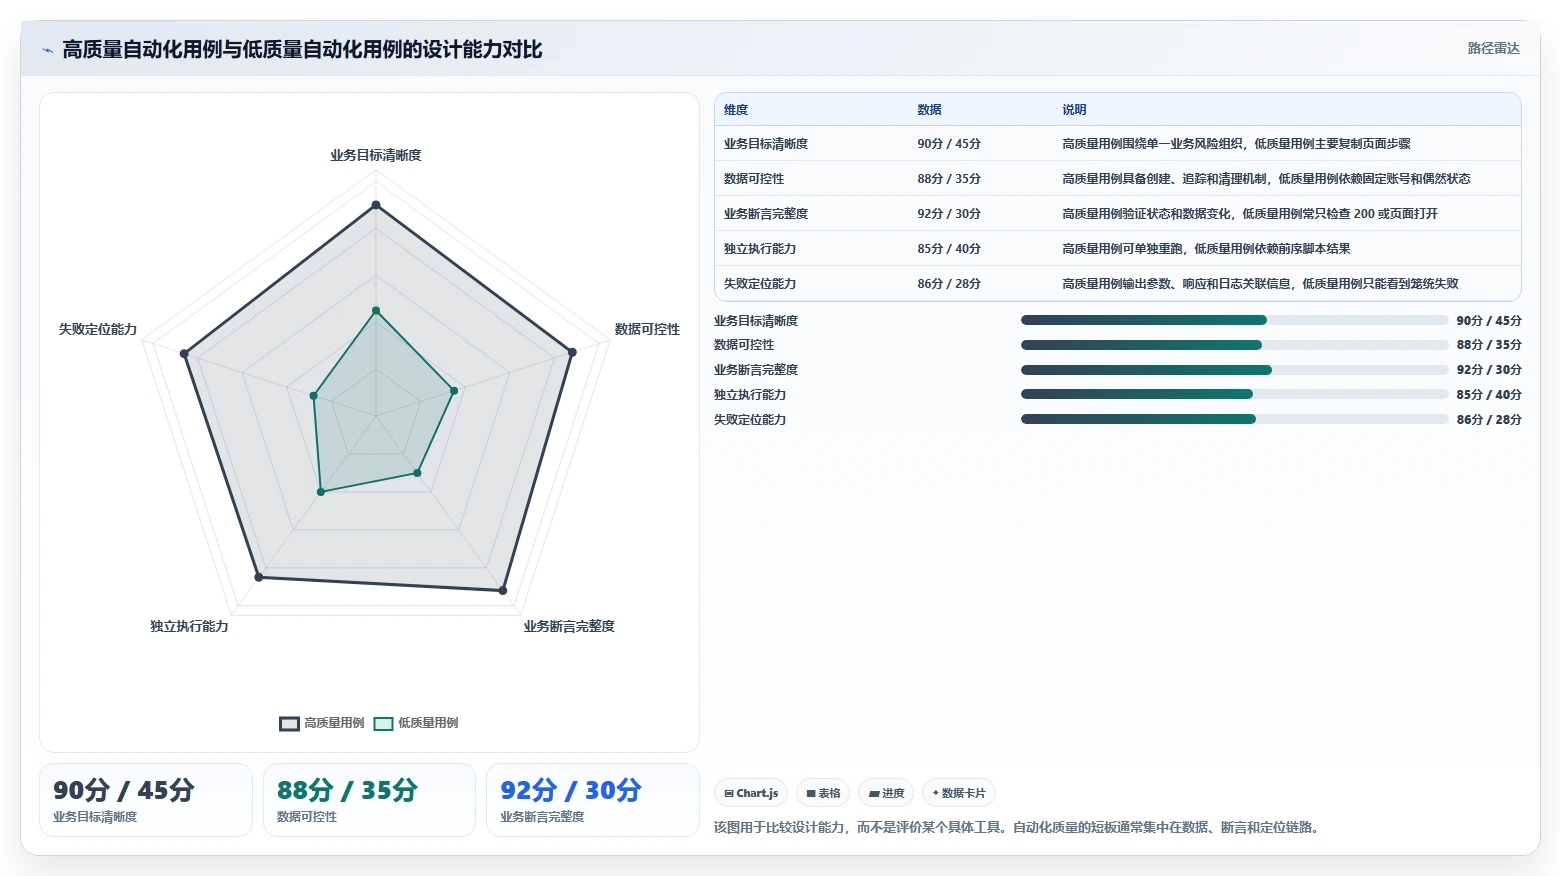Click table value 92分 / 30分
The image size is (1561, 876).
[x=949, y=214]
